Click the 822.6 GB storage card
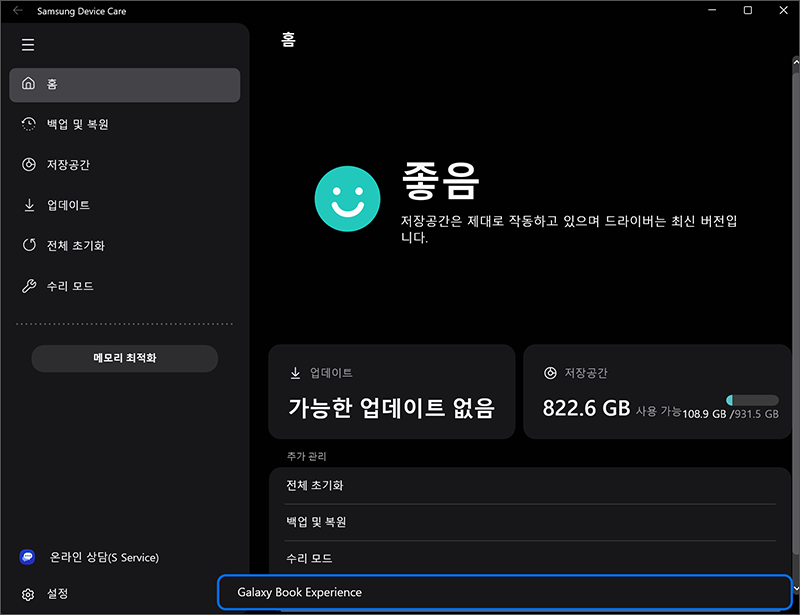 pos(657,392)
